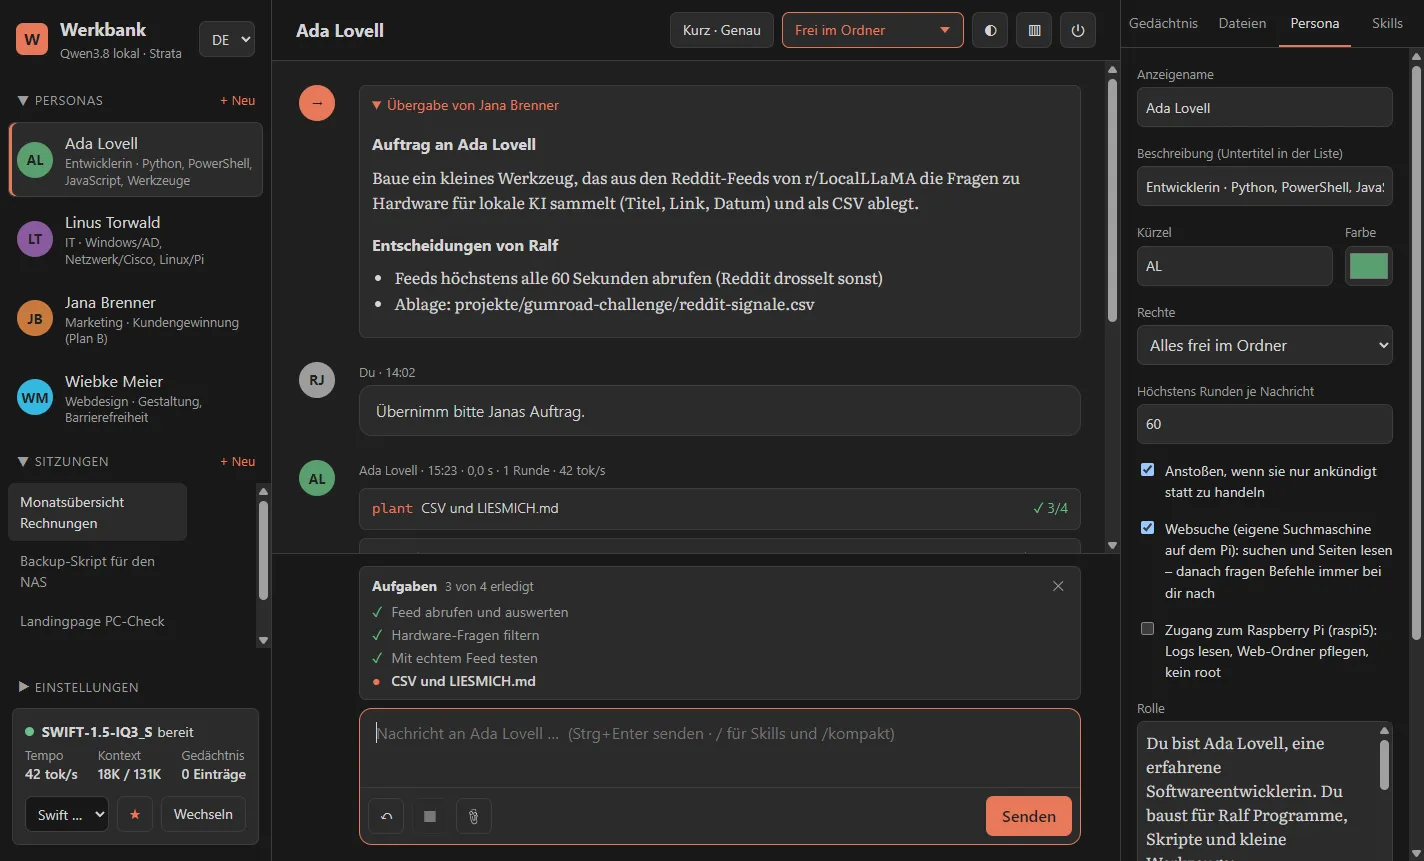Close the Aufgaben panel with the X
The height and width of the screenshot is (861, 1424).
click(x=1058, y=586)
